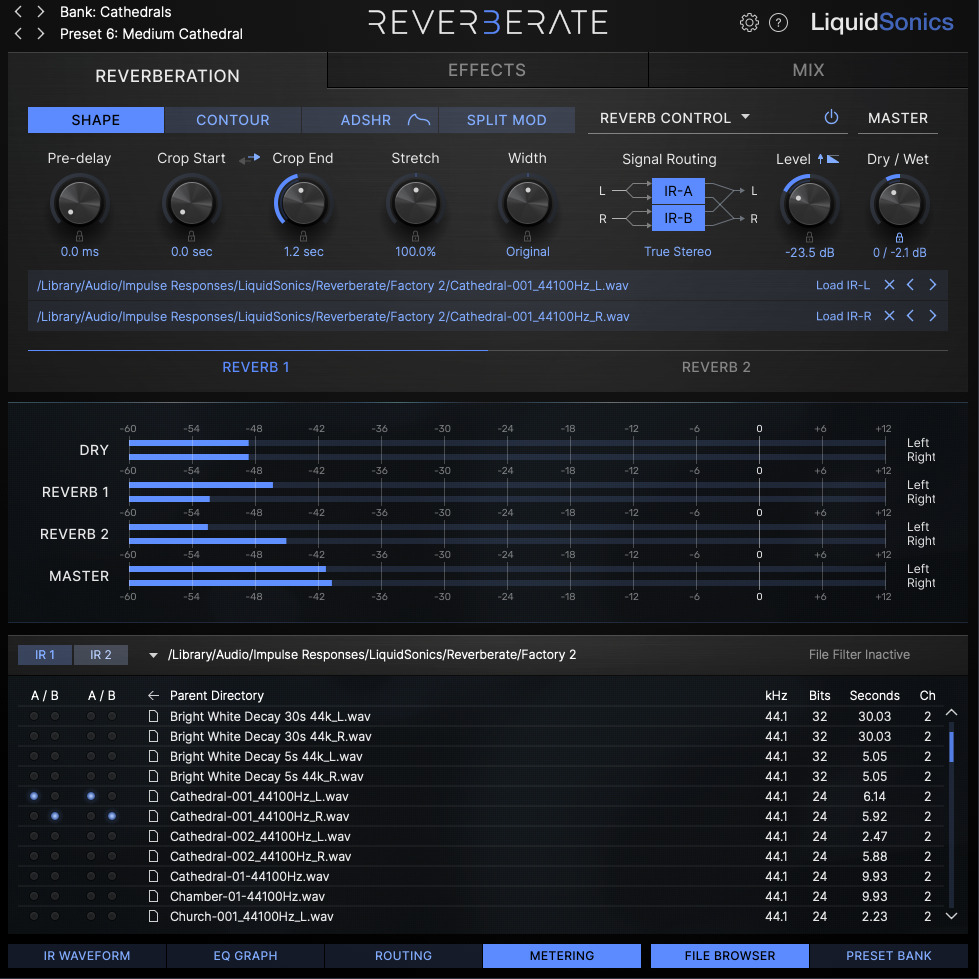Select the IR-B routing block

click(678, 218)
